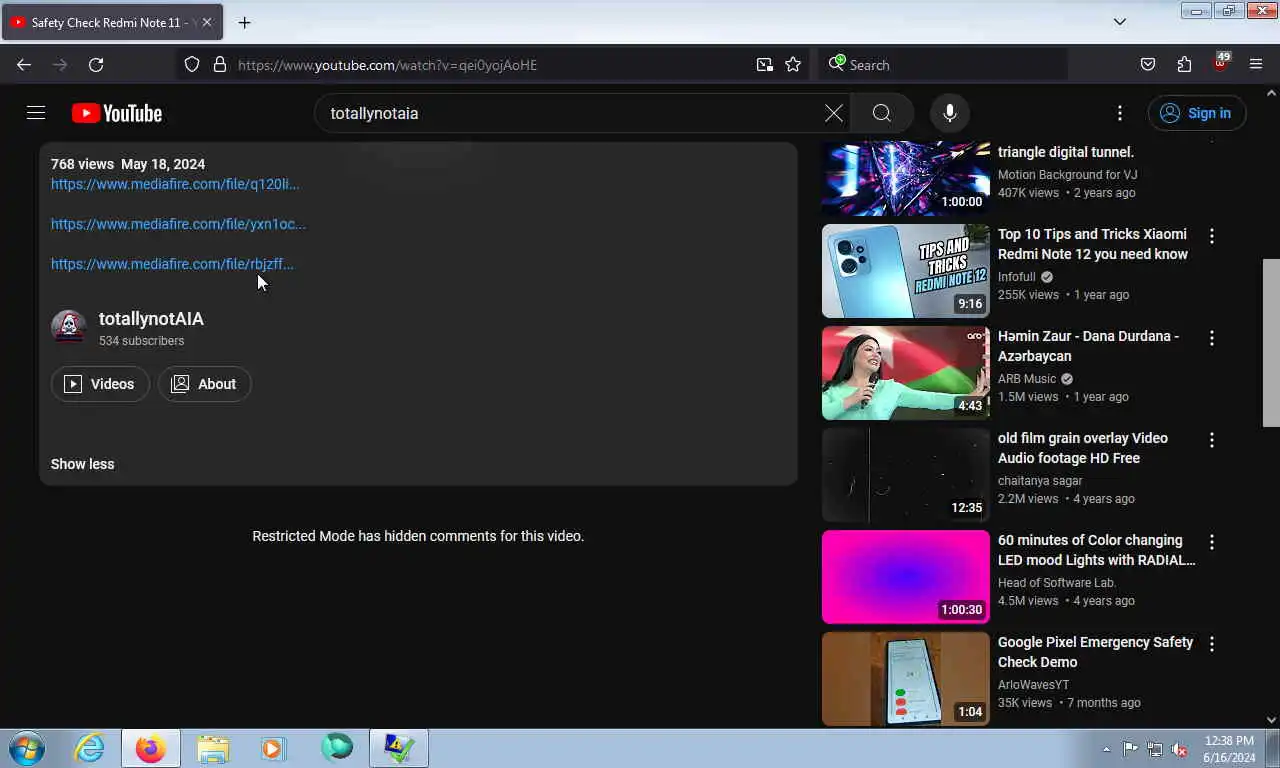The height and width of the screenshot is (768, 1280).
Task: Open Windows Start button
Action: pos(27,748)
